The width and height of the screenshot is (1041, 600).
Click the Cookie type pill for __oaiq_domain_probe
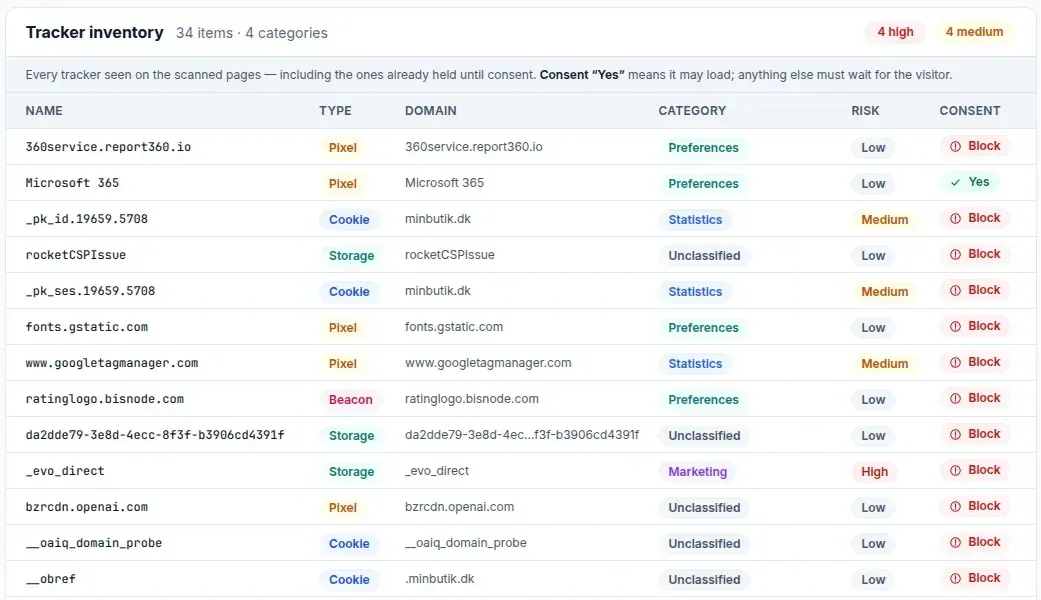(x=349, y=544)
